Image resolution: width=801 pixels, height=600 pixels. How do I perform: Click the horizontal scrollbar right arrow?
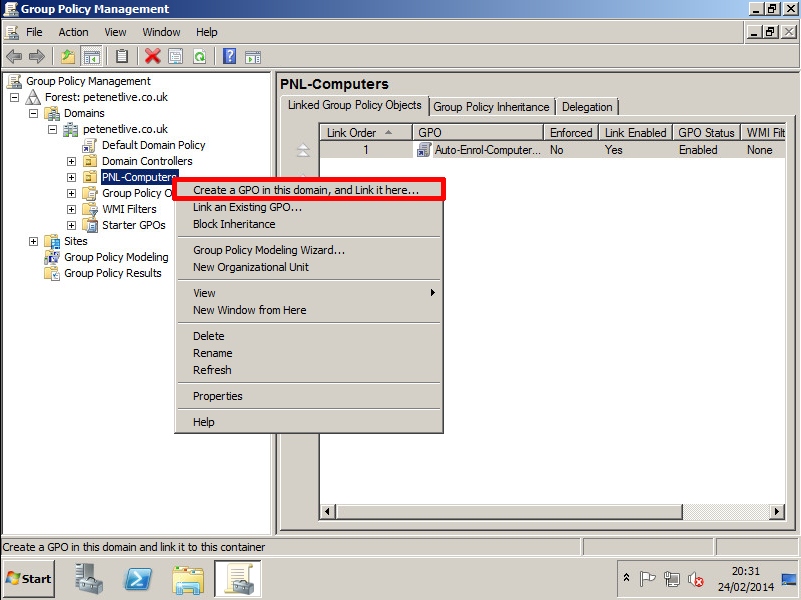pyautogui.click(x=777, y=511)
